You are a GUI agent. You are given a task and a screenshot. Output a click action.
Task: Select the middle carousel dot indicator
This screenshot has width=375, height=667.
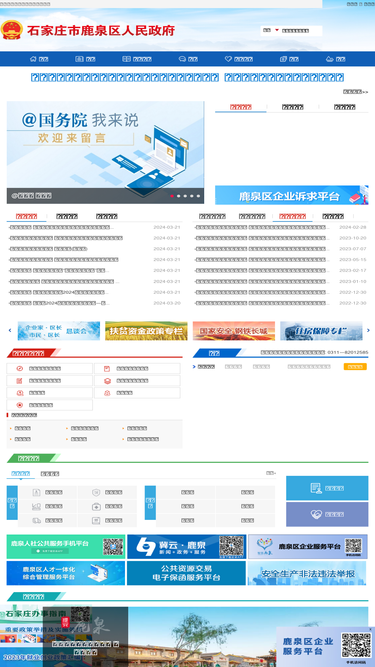185,196
